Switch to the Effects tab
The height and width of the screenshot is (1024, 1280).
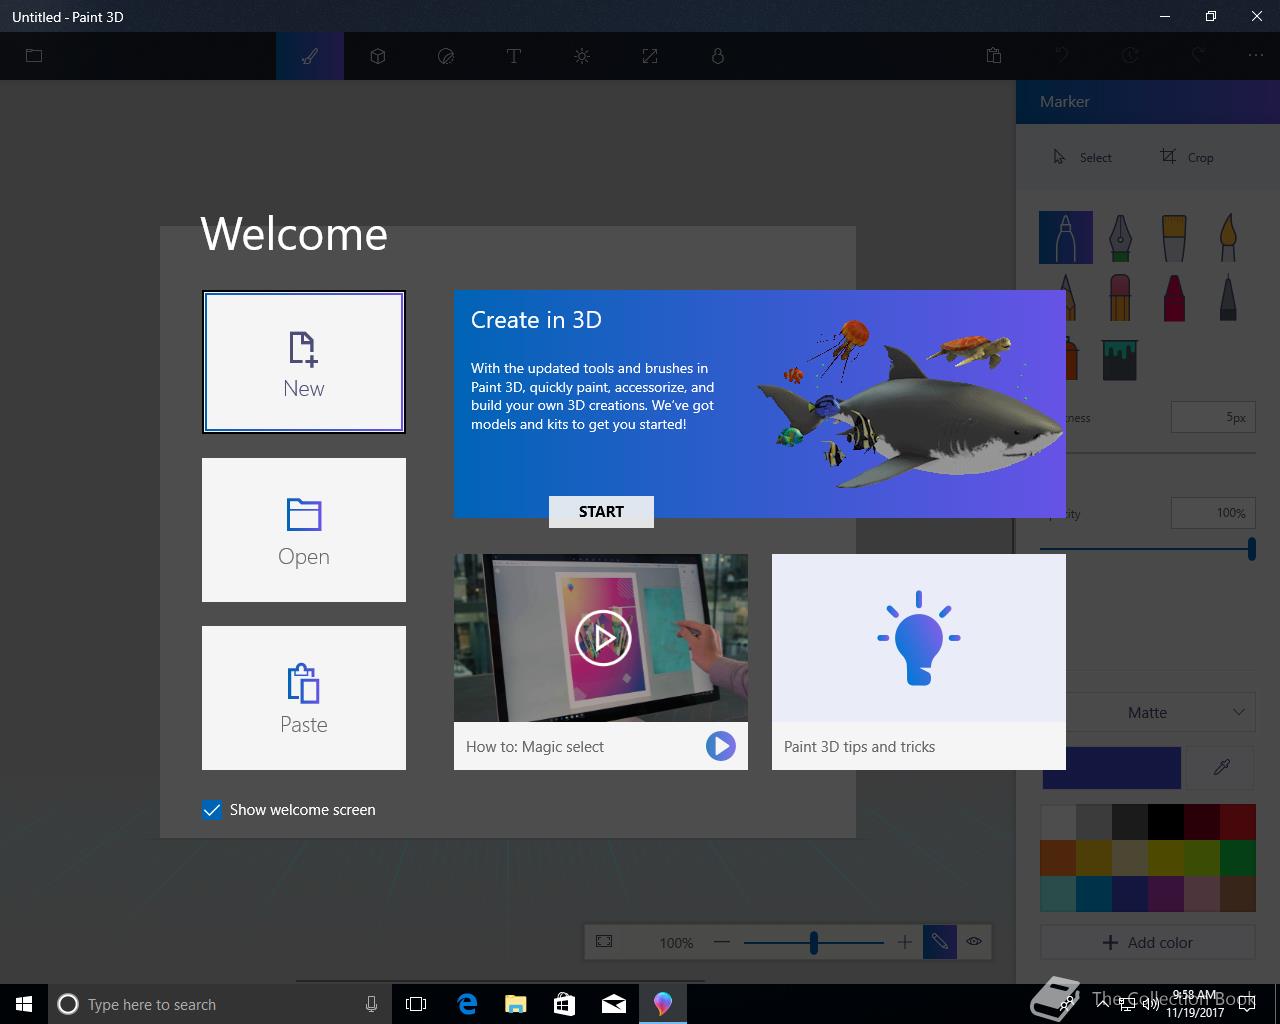click(582, 56)
